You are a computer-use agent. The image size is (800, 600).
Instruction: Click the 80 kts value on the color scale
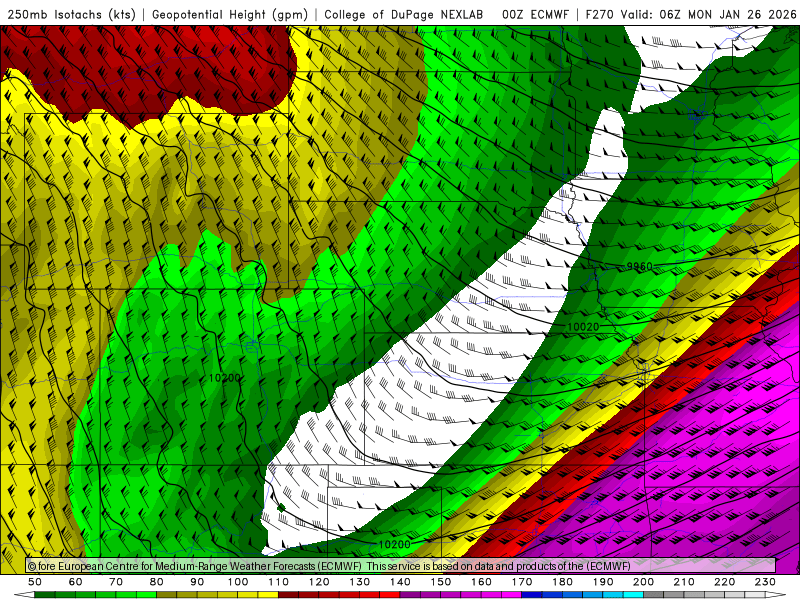(x=157, y=582)
